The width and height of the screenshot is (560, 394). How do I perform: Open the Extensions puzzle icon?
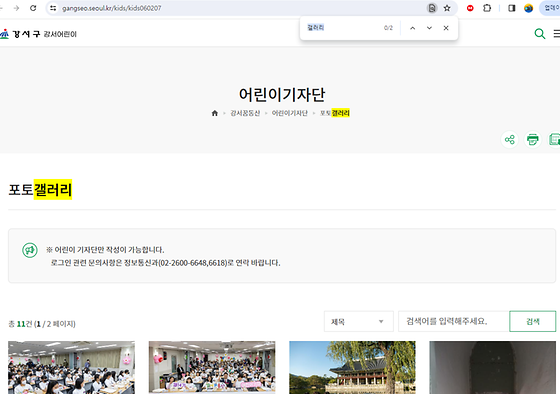487,8
